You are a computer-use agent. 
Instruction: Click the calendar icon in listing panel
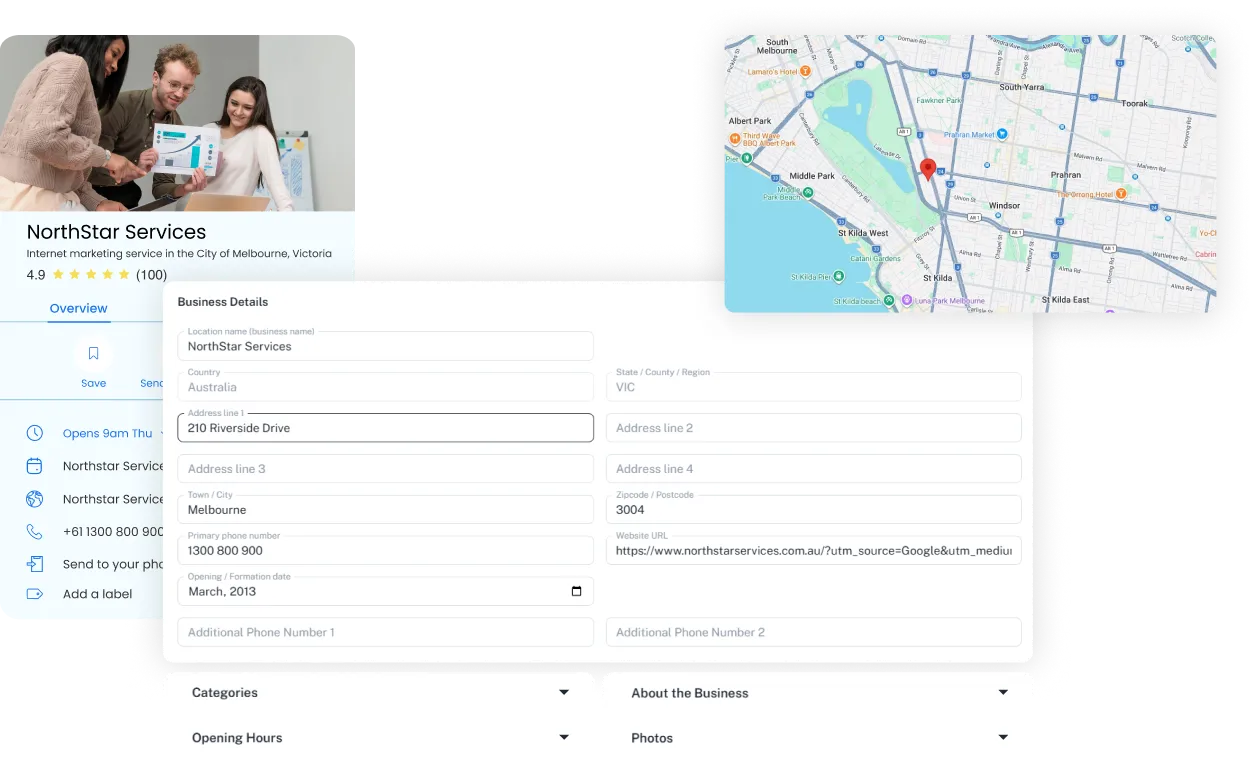pos(35,466)
